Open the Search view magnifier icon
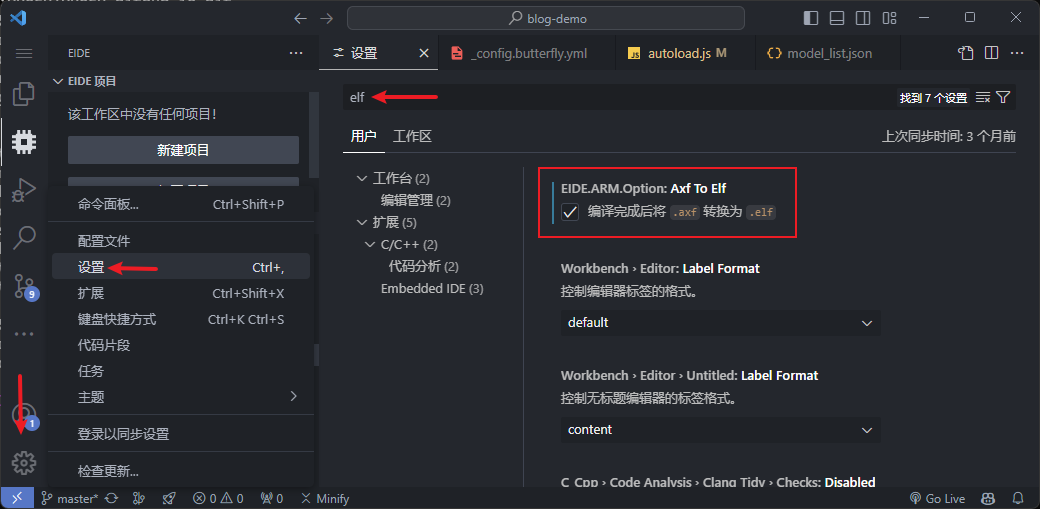 [x=24, y=237]
